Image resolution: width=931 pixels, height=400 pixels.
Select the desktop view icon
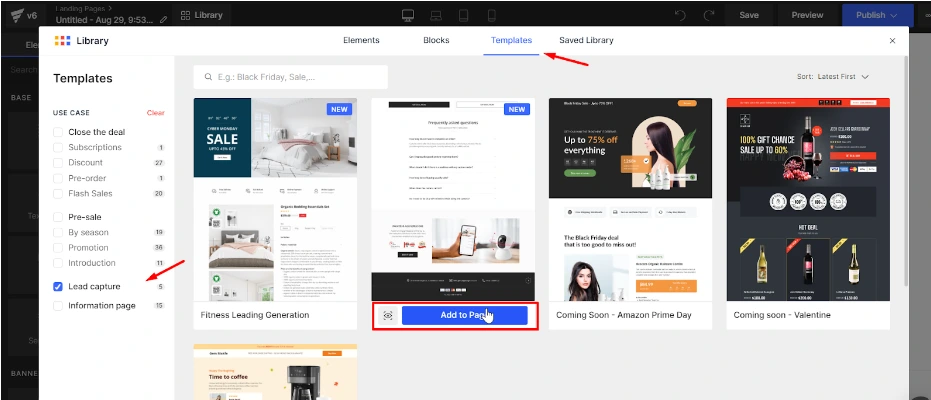click(408, 15)
